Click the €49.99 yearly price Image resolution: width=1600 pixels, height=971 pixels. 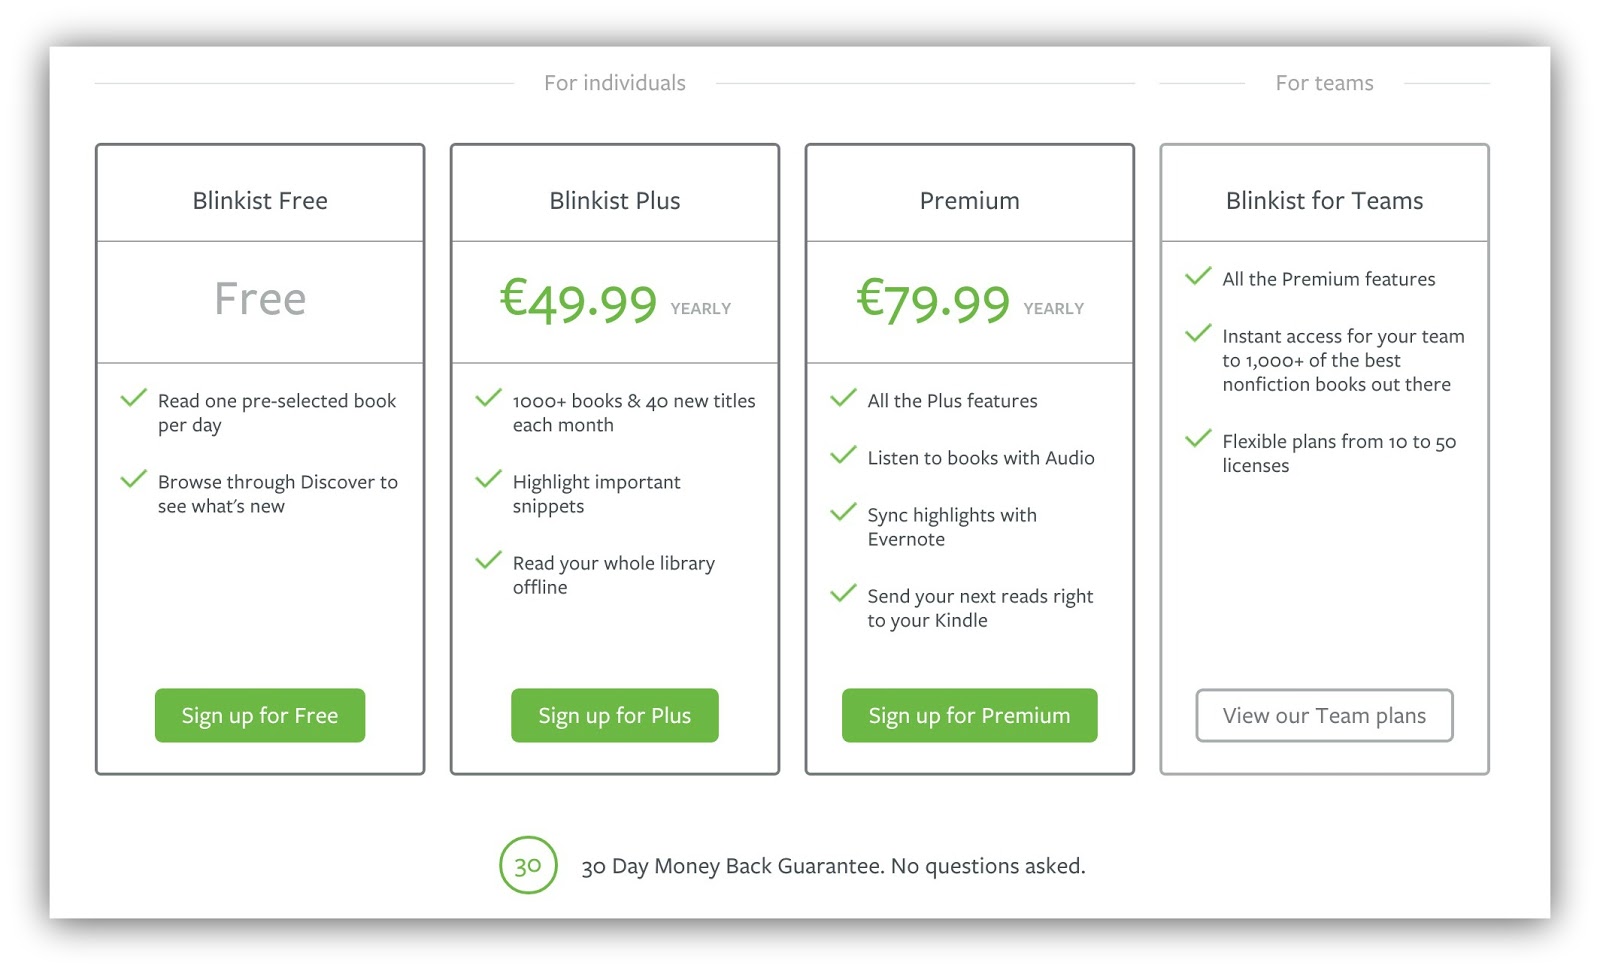pos(615,300)
